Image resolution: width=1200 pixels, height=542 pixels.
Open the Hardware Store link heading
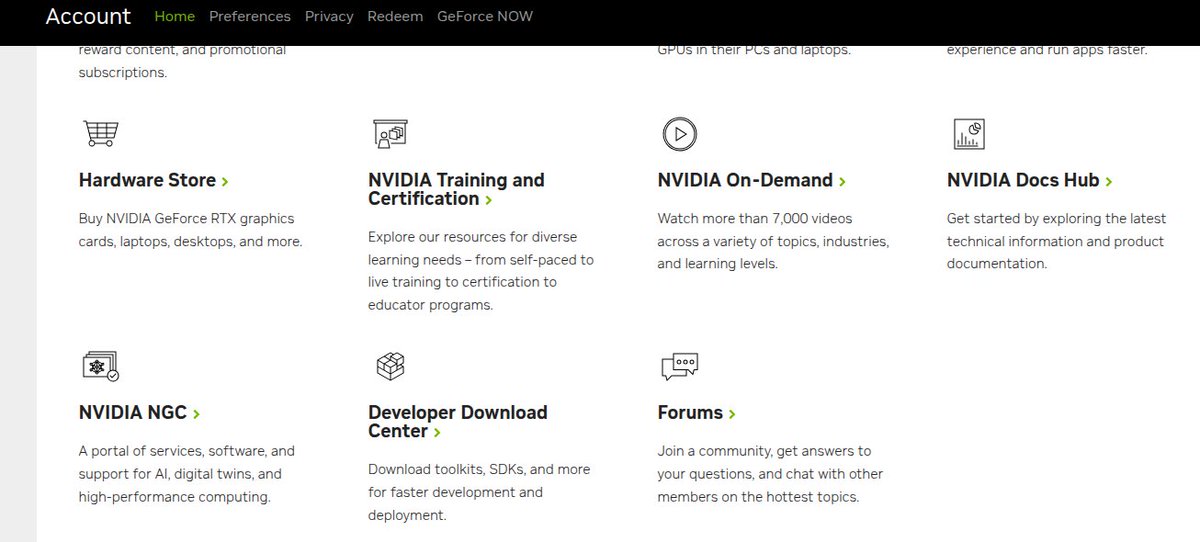pyautogui.click(x=154, y=180)
